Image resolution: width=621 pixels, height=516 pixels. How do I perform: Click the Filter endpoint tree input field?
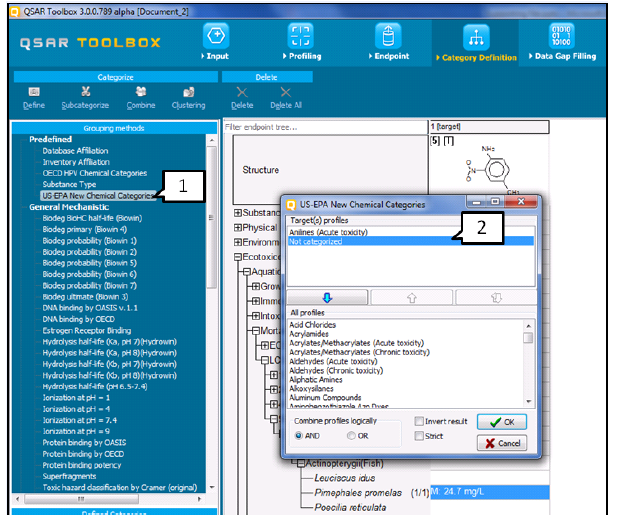326,127
